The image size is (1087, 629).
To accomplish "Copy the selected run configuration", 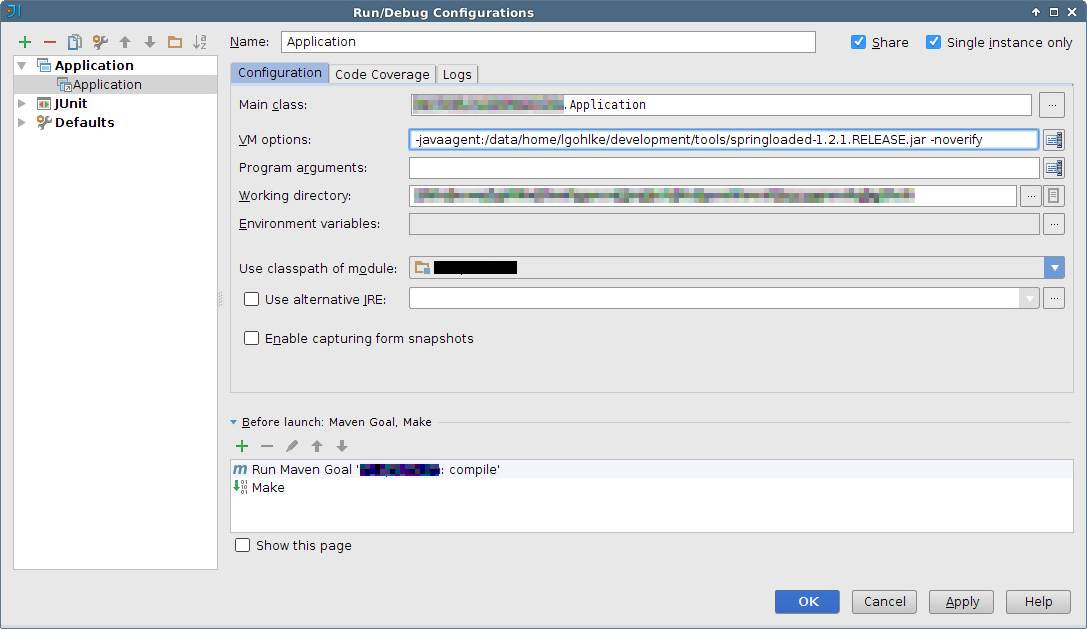I will pyautogui.click(x=75, y=42).
